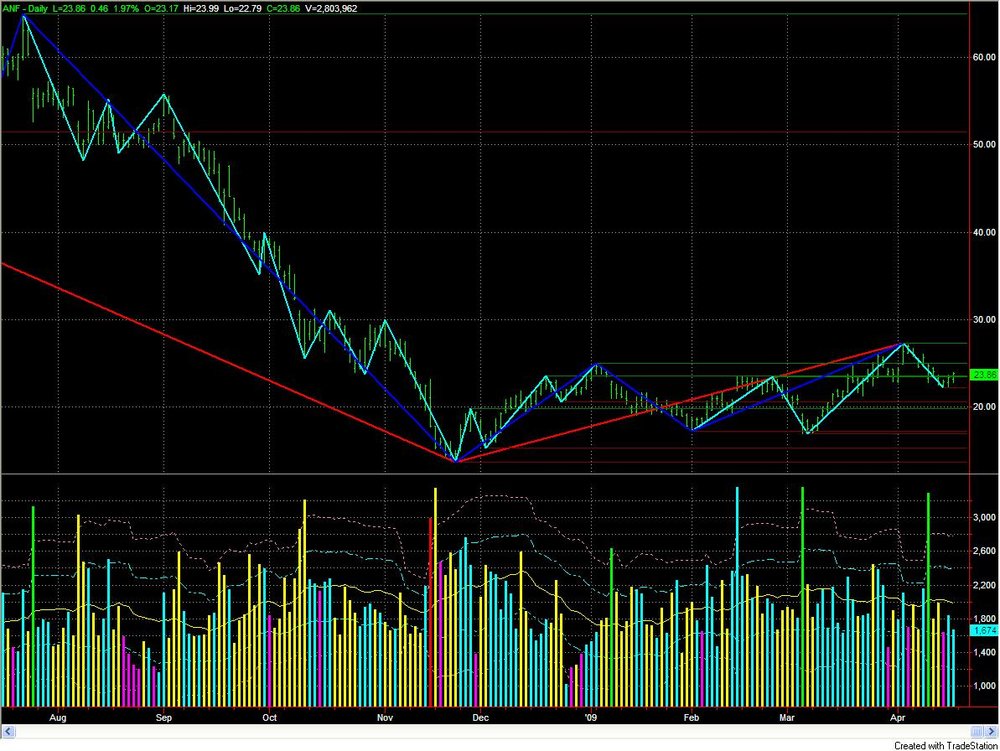Screen dimensions: 1000x751
Task: Click the 20.00 price axis label
Action: pyautogui.click(x=984, y=407)
